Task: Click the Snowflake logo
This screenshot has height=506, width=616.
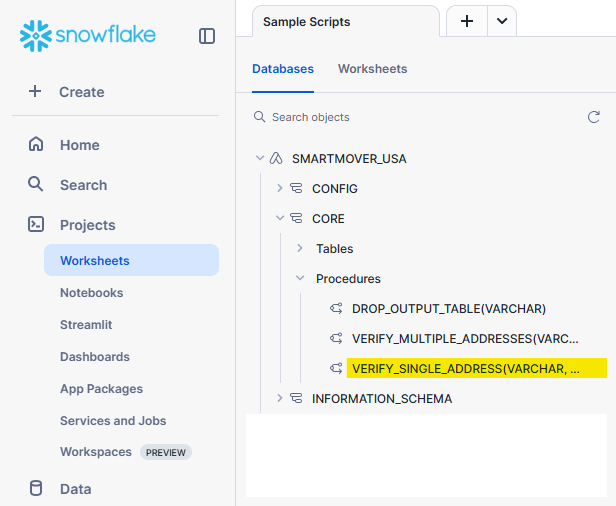Action: [88, 36]
